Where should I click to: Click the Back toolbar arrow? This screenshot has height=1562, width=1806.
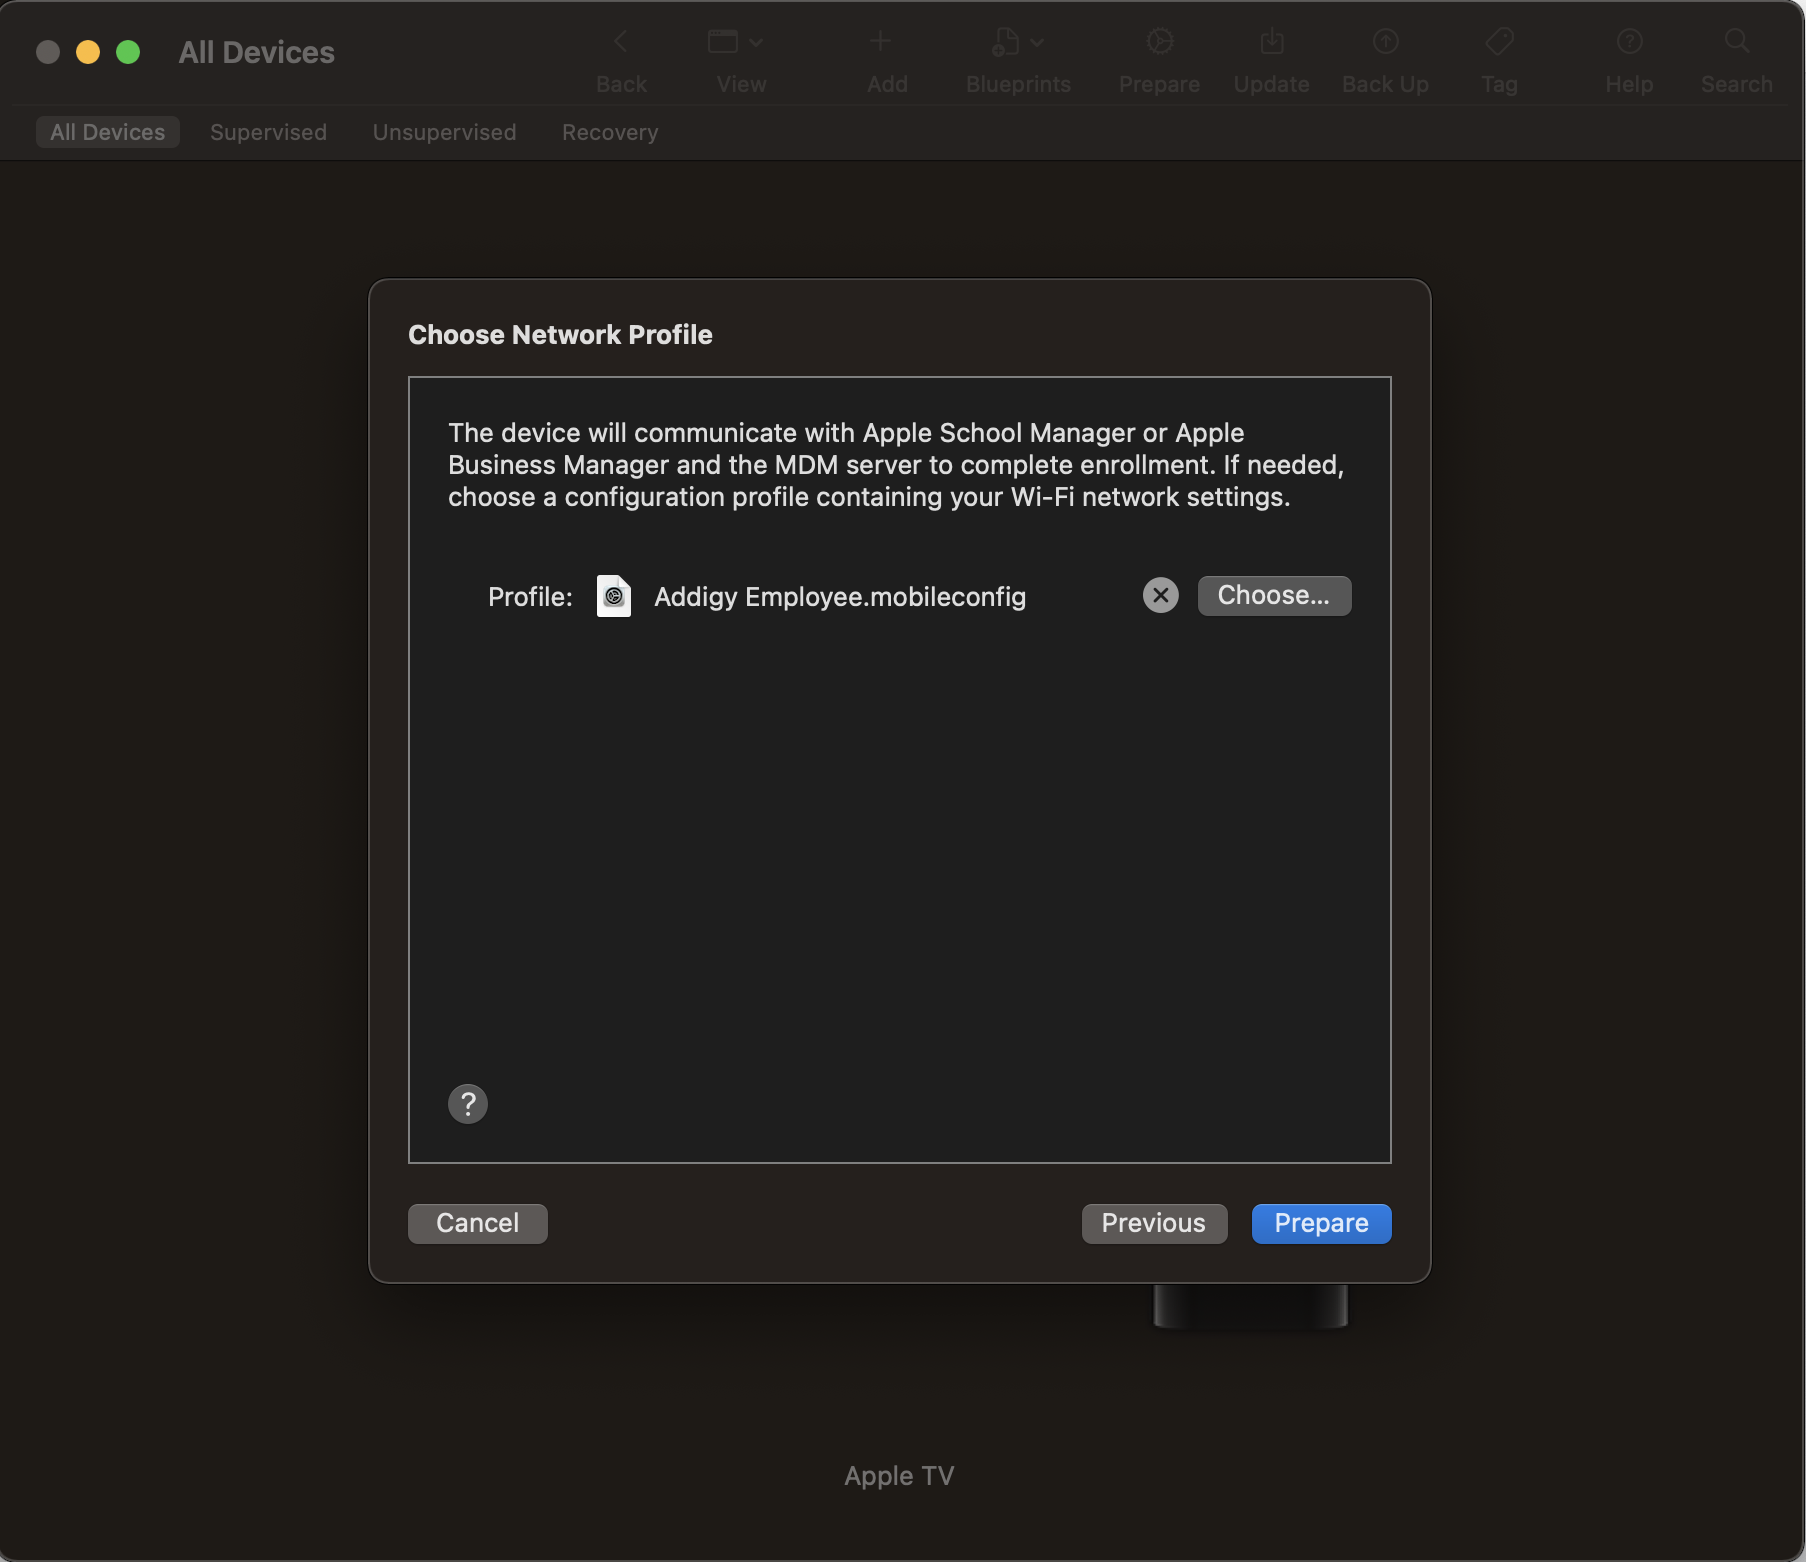pyautogui.click(x=621, y=42)
